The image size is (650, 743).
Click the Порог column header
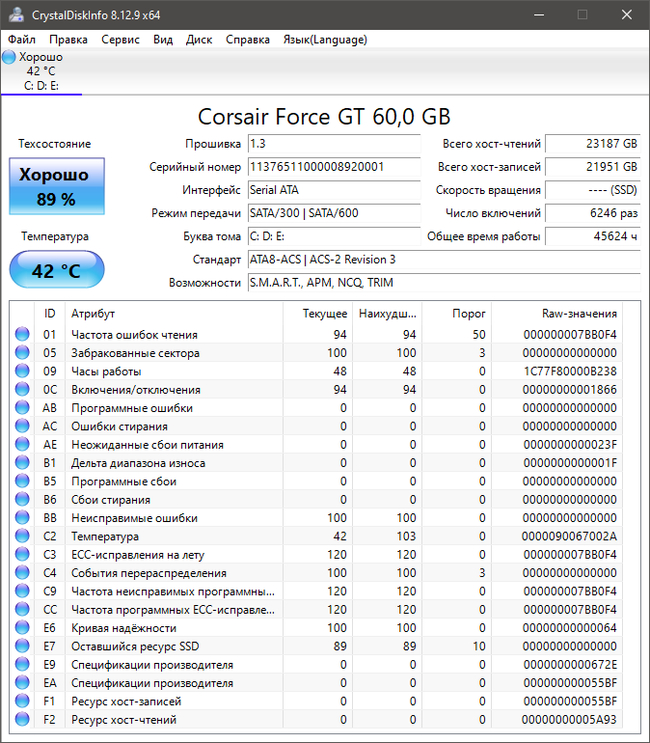[x=457, y=313]
